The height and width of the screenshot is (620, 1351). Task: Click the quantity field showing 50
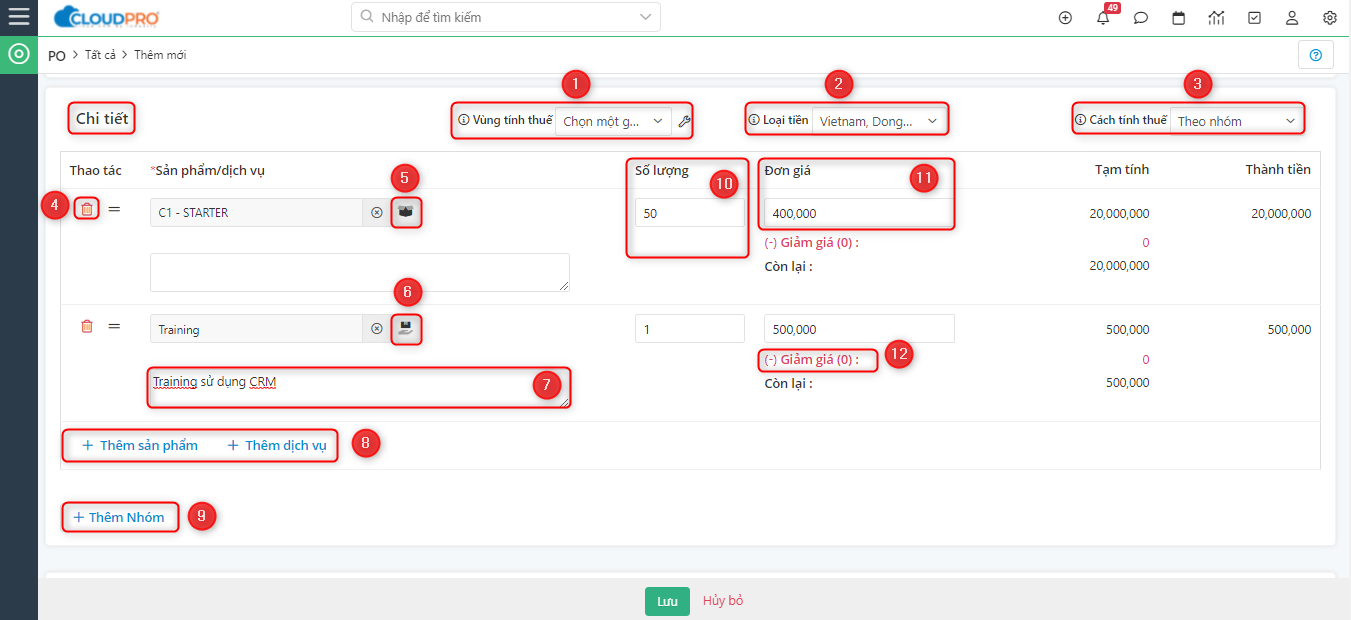pyautogui.click(x=689, y=213)
